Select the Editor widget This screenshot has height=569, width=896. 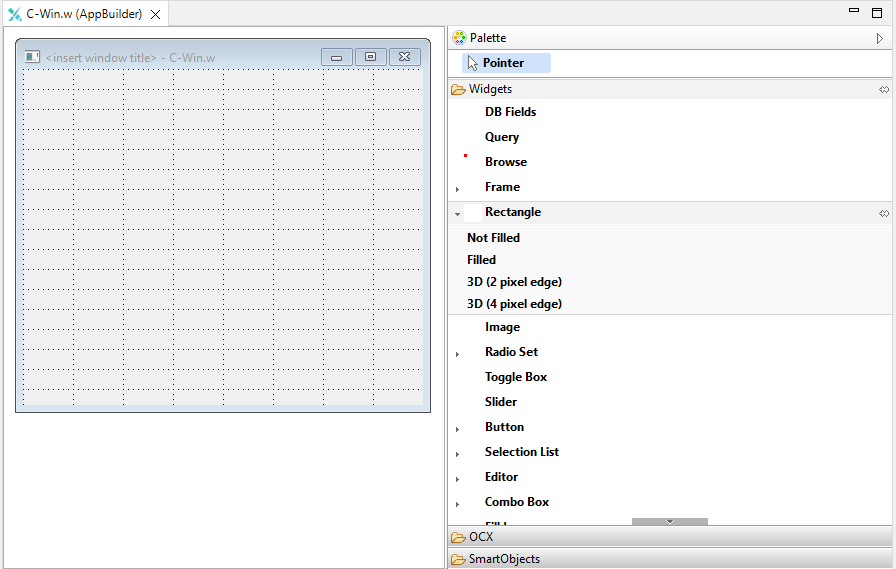click(x=501, y=477)
